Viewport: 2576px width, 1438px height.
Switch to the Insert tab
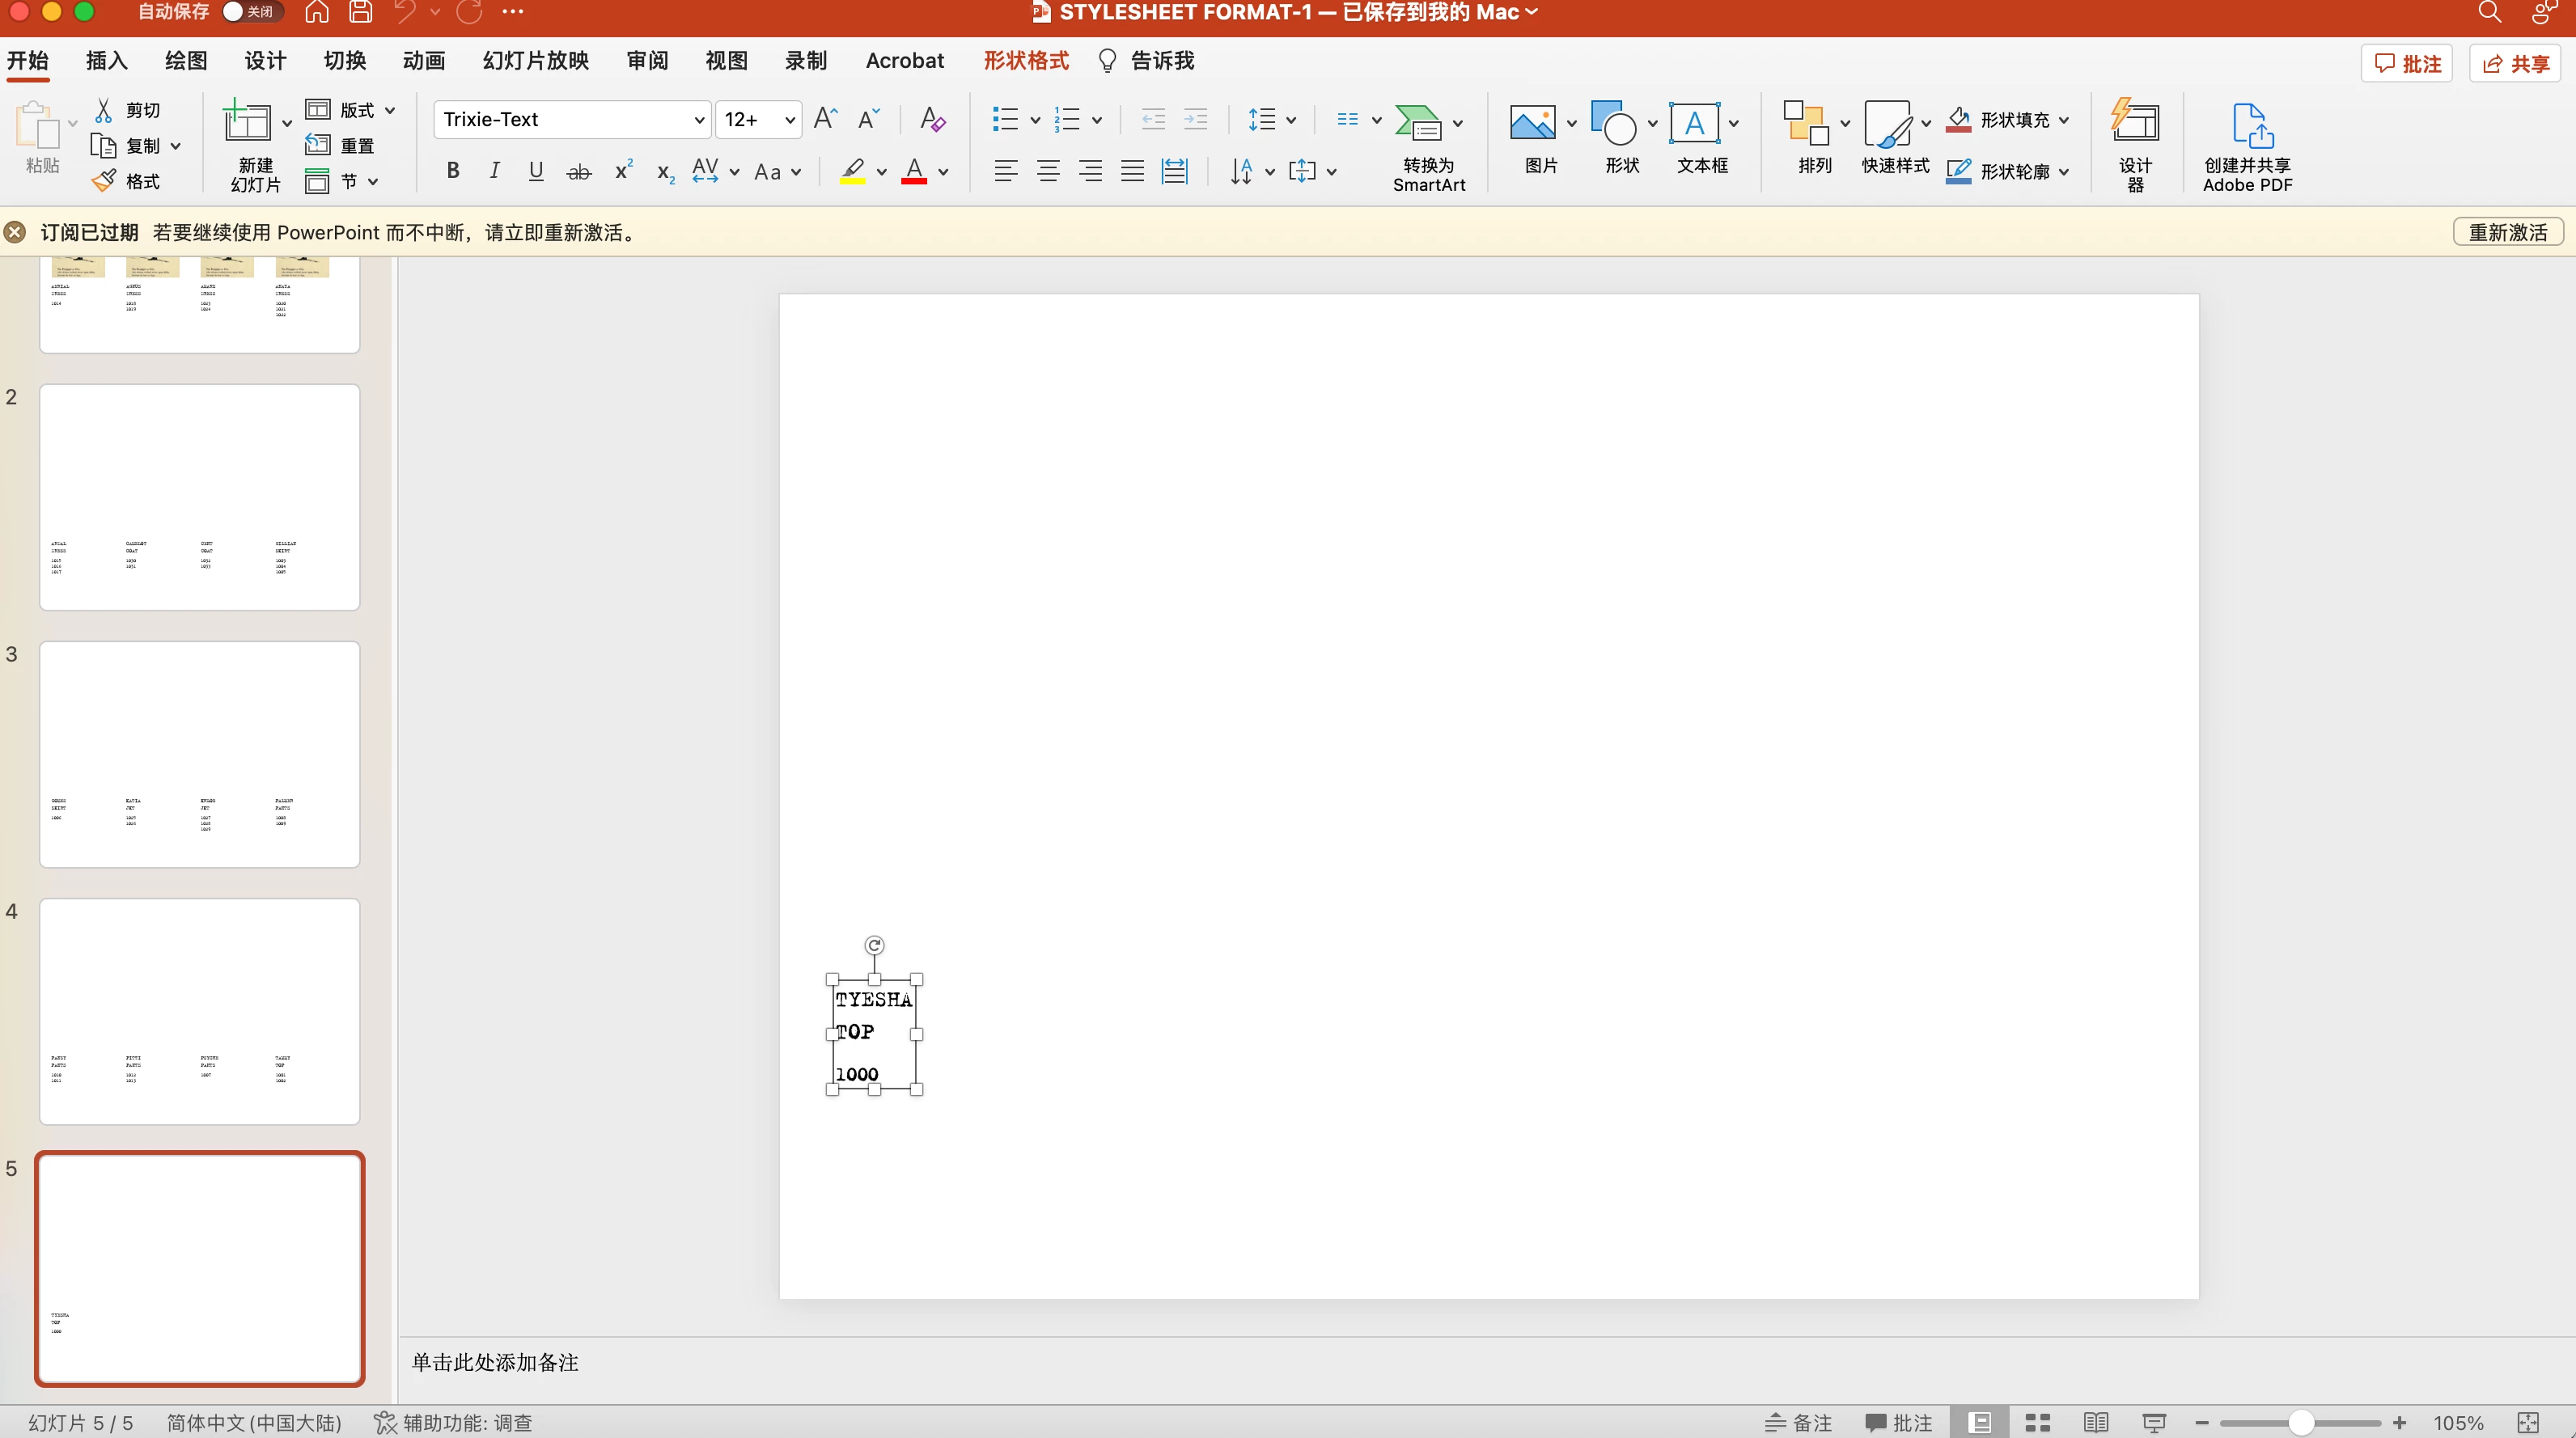(x=107, y=61)
